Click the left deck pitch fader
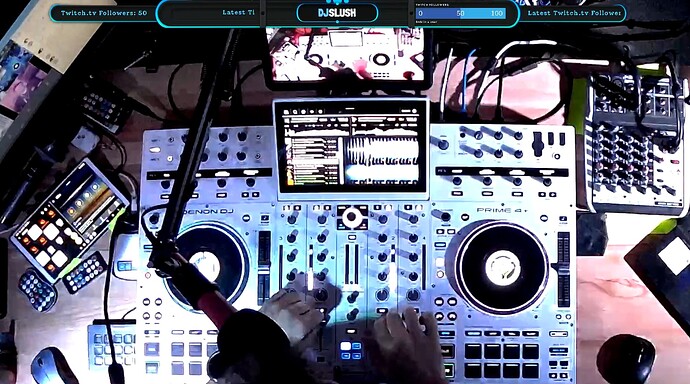 (x=264, y=266)
